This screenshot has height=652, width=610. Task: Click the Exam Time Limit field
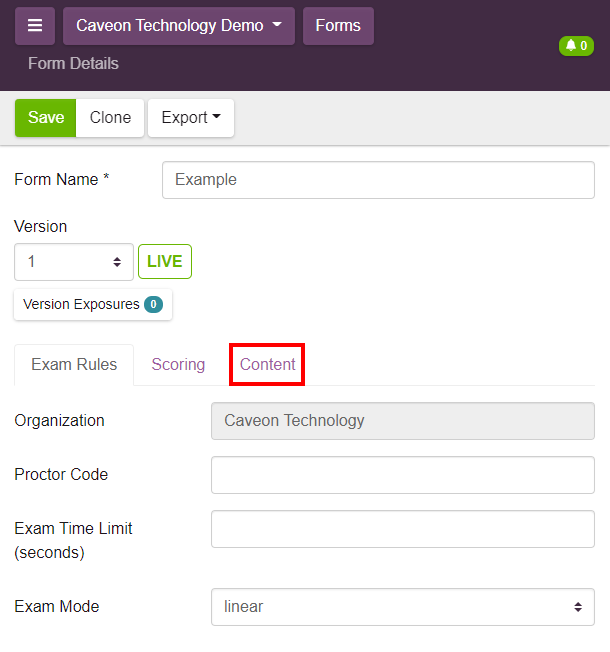pos(402,529)
